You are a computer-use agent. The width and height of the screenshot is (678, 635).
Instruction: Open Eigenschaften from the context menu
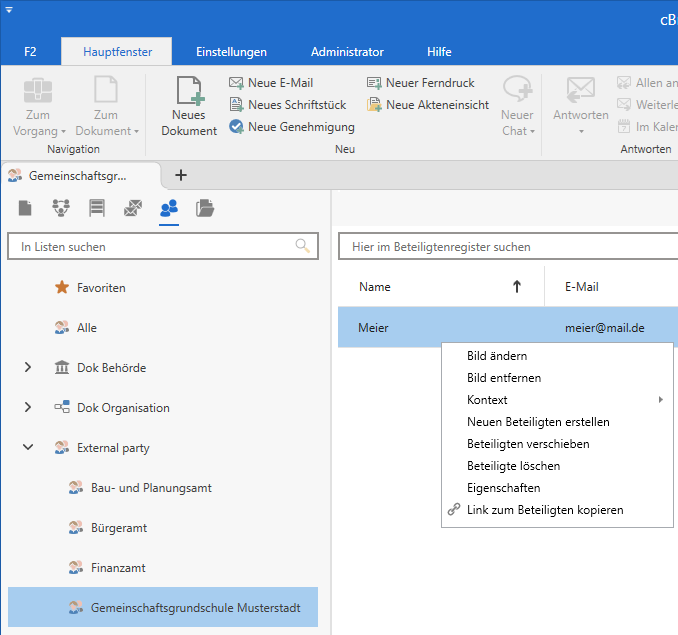pyautogui.click(x=557, y=488)
